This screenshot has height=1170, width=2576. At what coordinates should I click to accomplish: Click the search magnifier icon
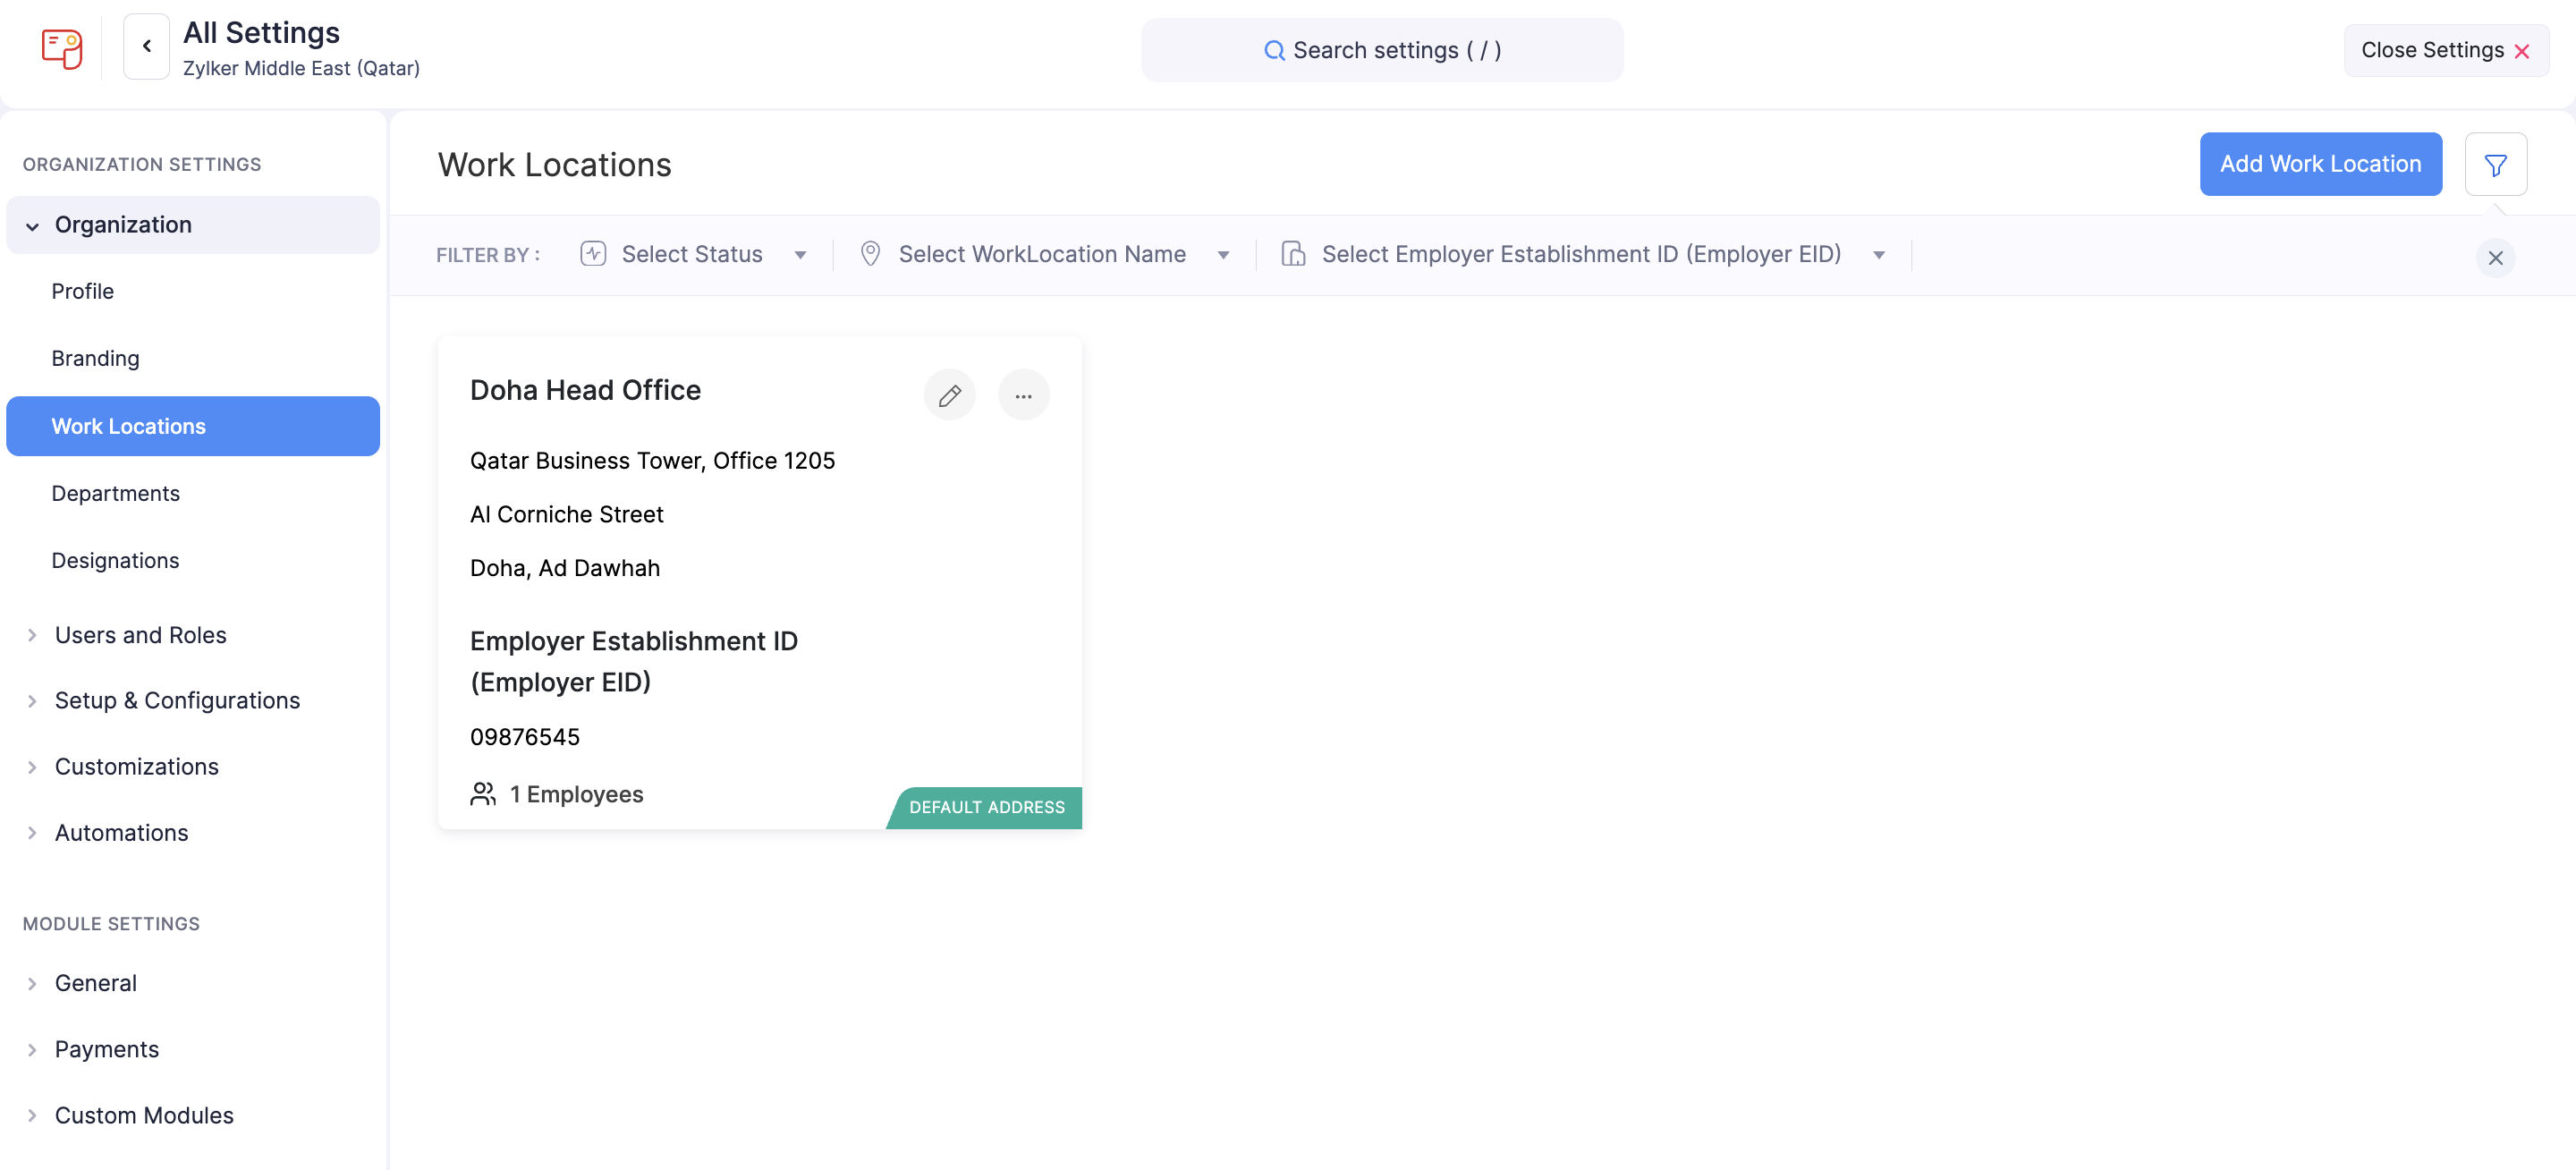[x=1273, y=51]
